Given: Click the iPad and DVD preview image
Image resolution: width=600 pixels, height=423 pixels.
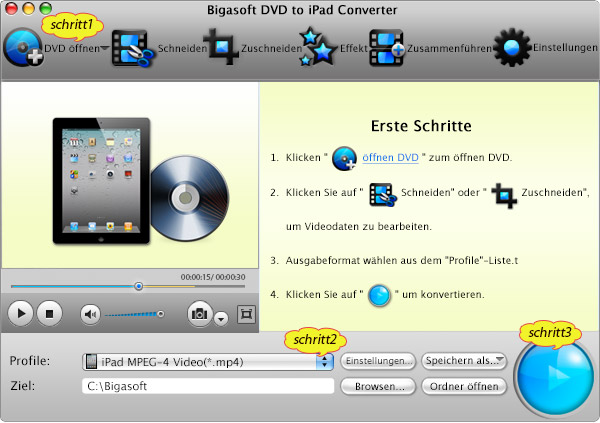Looking at the screenshot, I should click(x=141, y=181).
